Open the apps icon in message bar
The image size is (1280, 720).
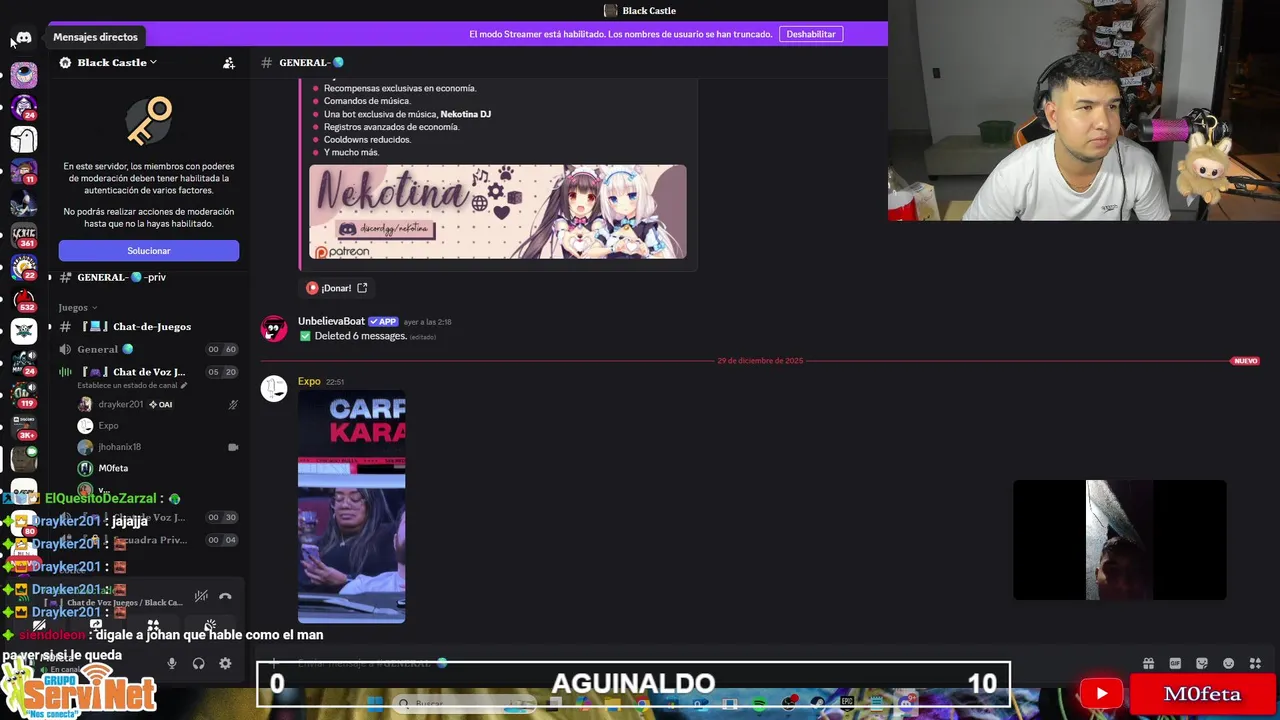(1255, 663)
